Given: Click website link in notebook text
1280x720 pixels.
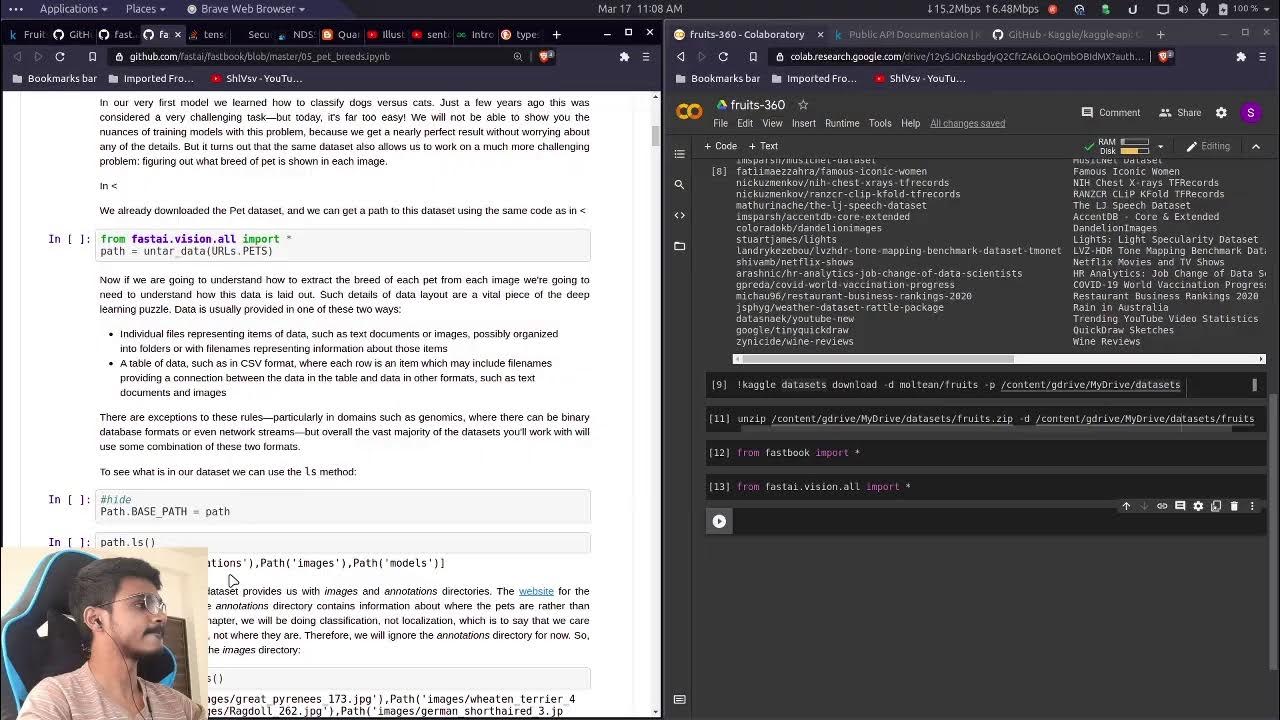Looking at the screenshot, I should point(536,591).
